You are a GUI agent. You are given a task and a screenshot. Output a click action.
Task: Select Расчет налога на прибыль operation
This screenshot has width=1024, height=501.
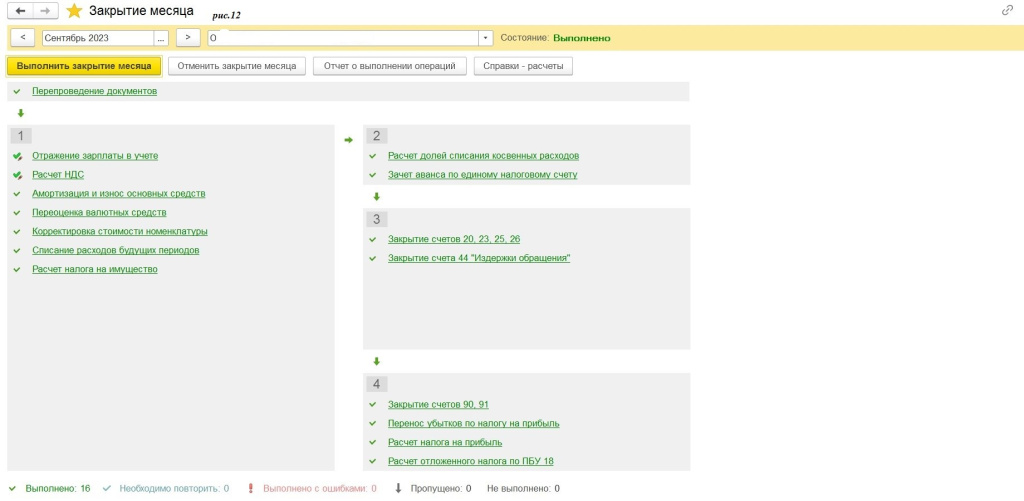click(x=445, y=442)
